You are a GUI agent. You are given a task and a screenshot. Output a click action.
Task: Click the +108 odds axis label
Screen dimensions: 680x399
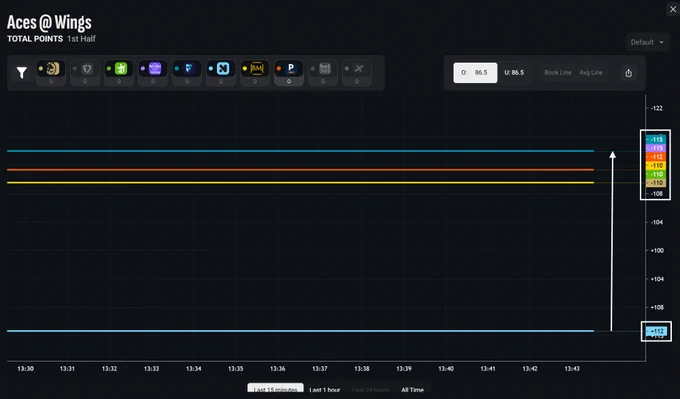(657, 307)
